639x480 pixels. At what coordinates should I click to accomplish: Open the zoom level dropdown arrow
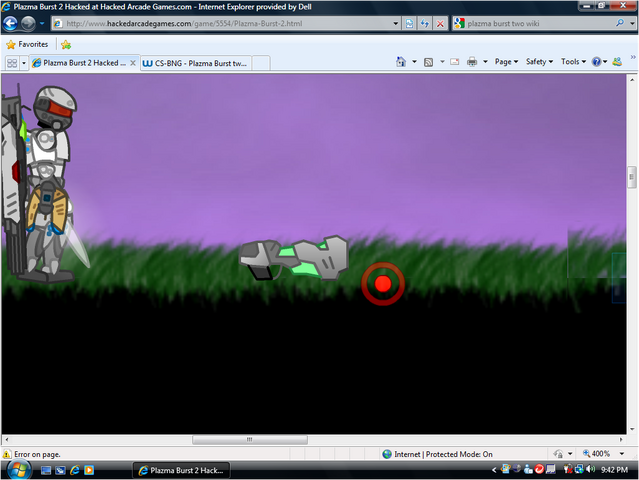click(622, 454)
